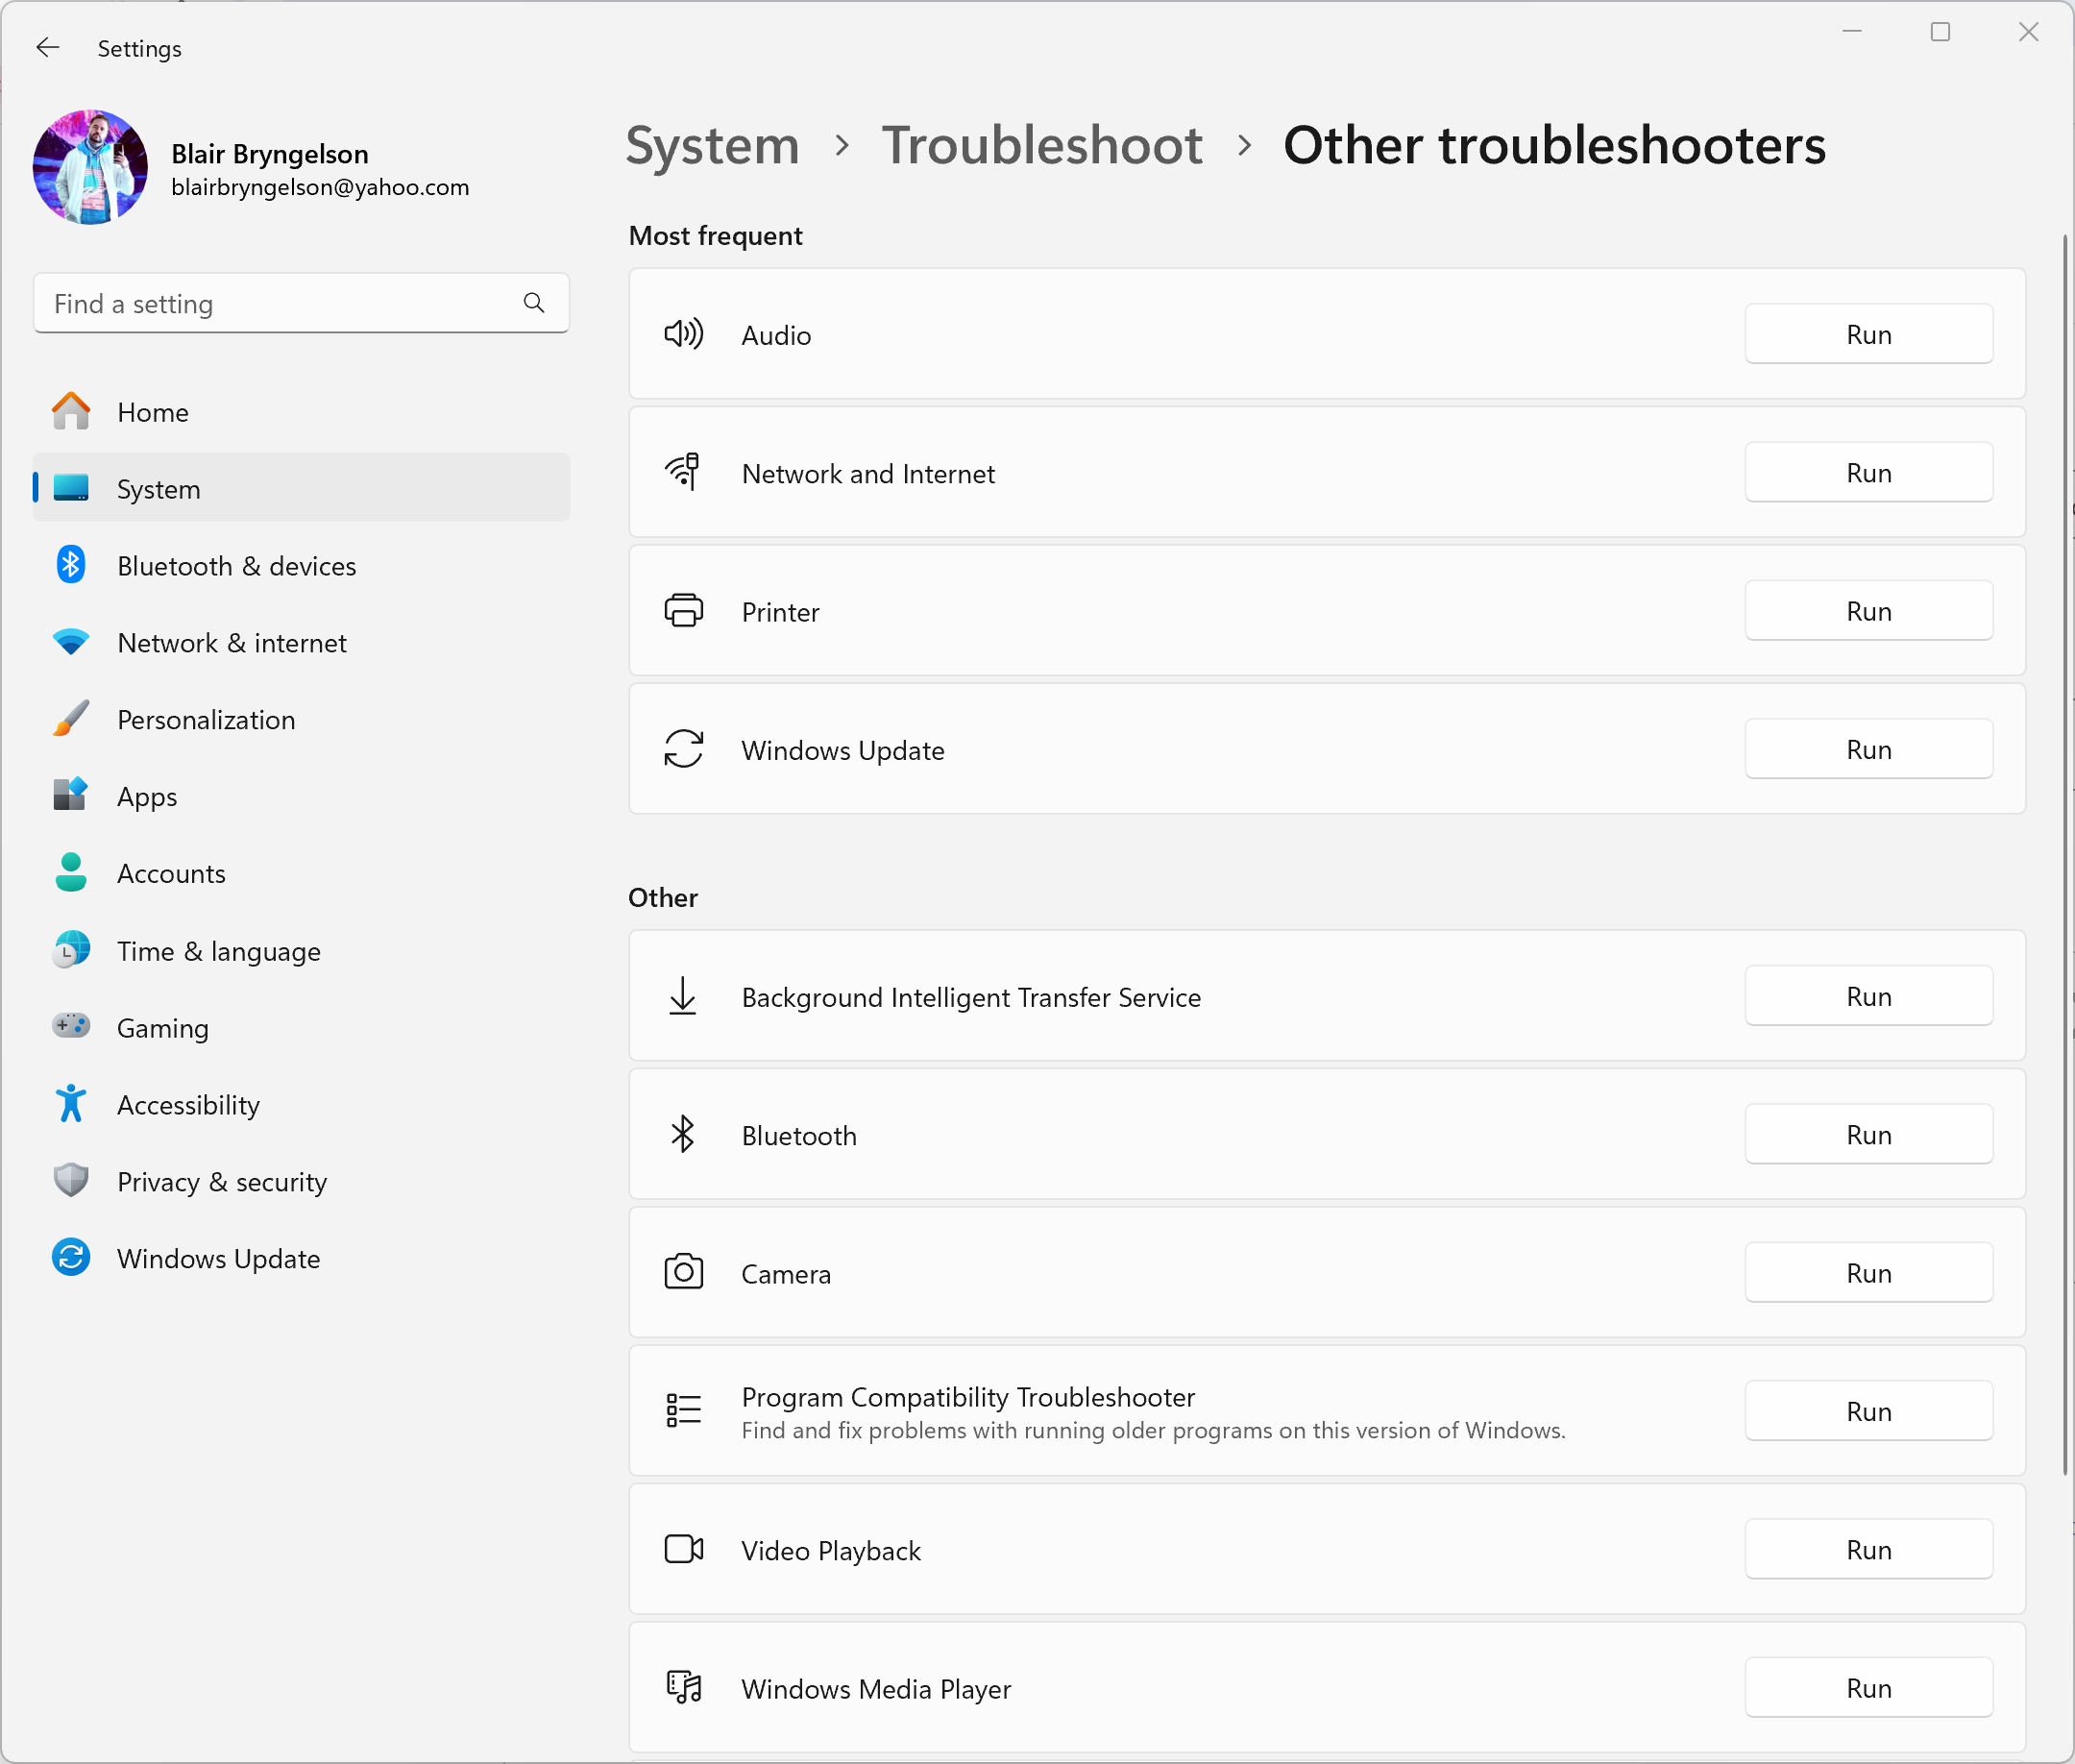Screen dimensions: 2075x1764
Task: Select Time & language section
Action: click(218, 951)
